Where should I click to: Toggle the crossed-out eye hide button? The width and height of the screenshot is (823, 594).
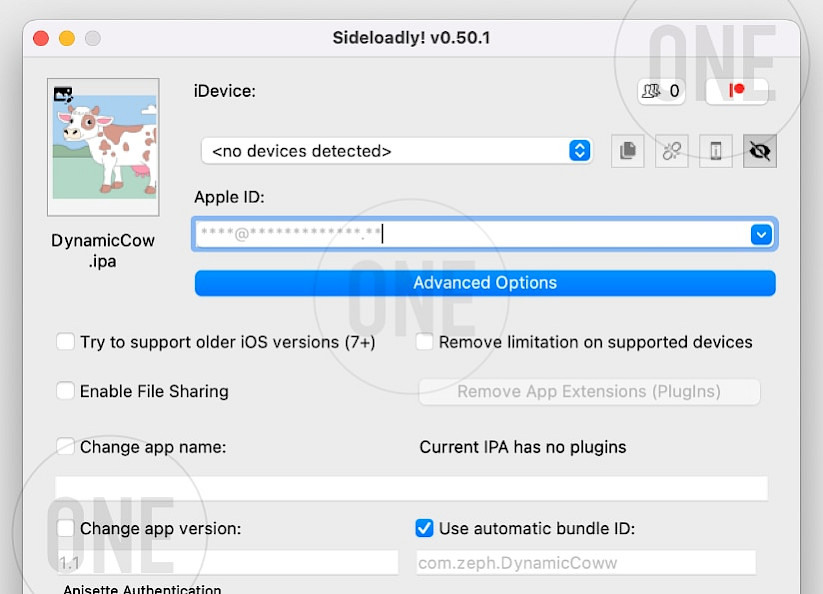point(760,151)
